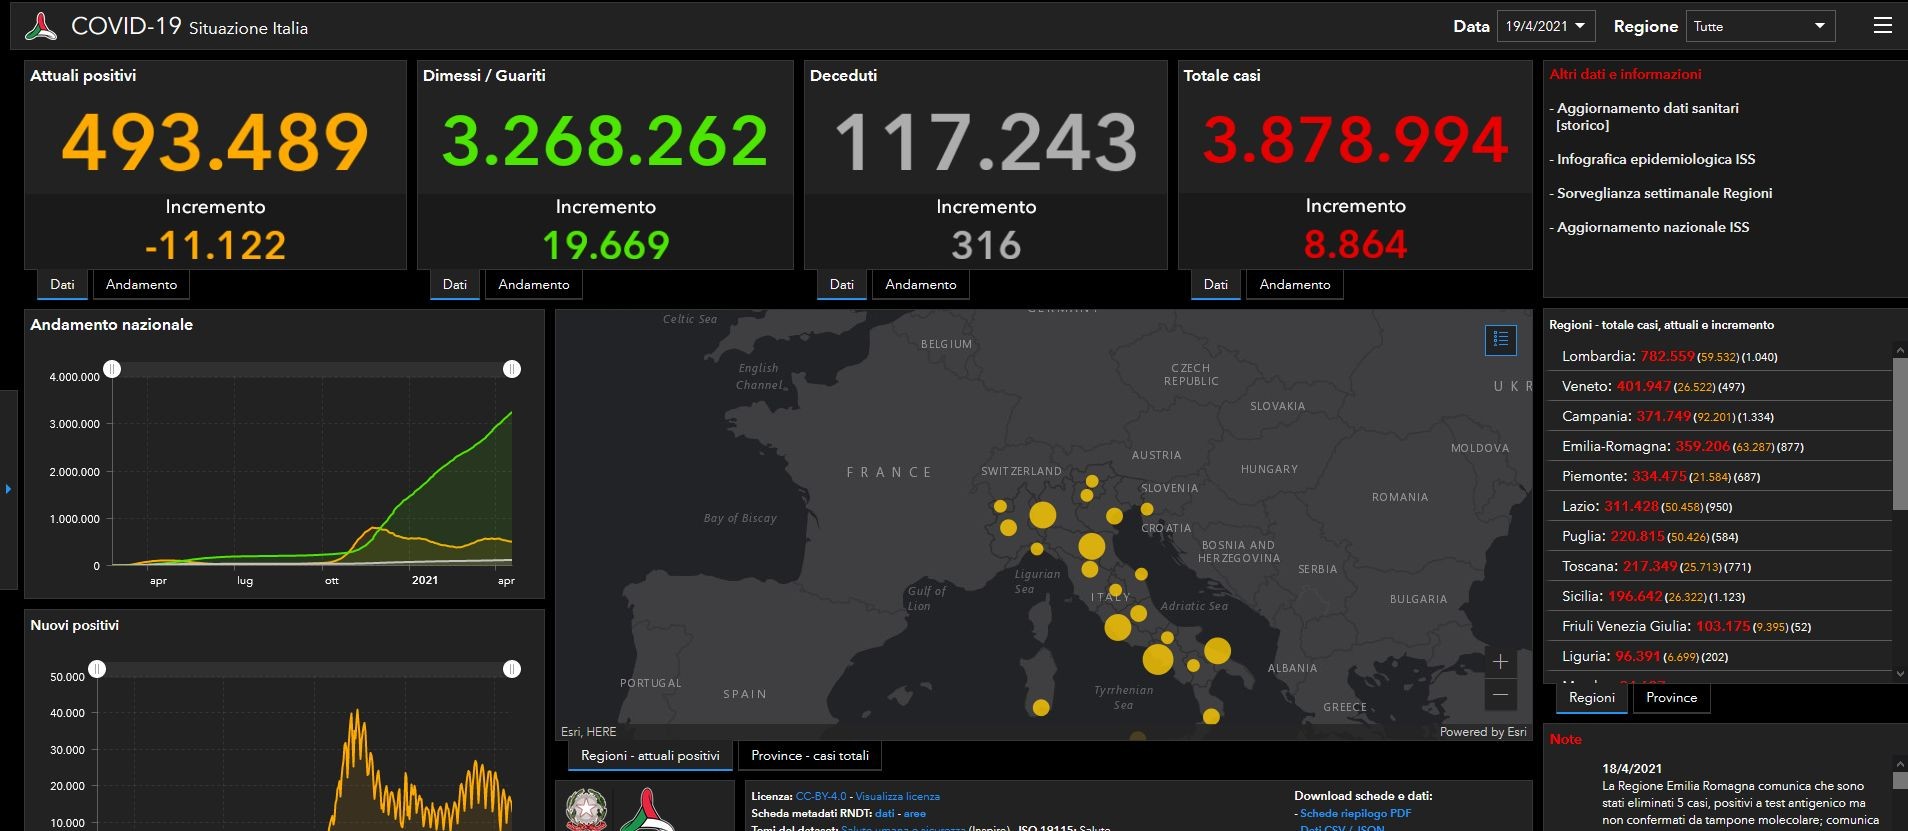Open the map legend list icon
The height and width of the screenshot is (831, 1908).
1501,340
